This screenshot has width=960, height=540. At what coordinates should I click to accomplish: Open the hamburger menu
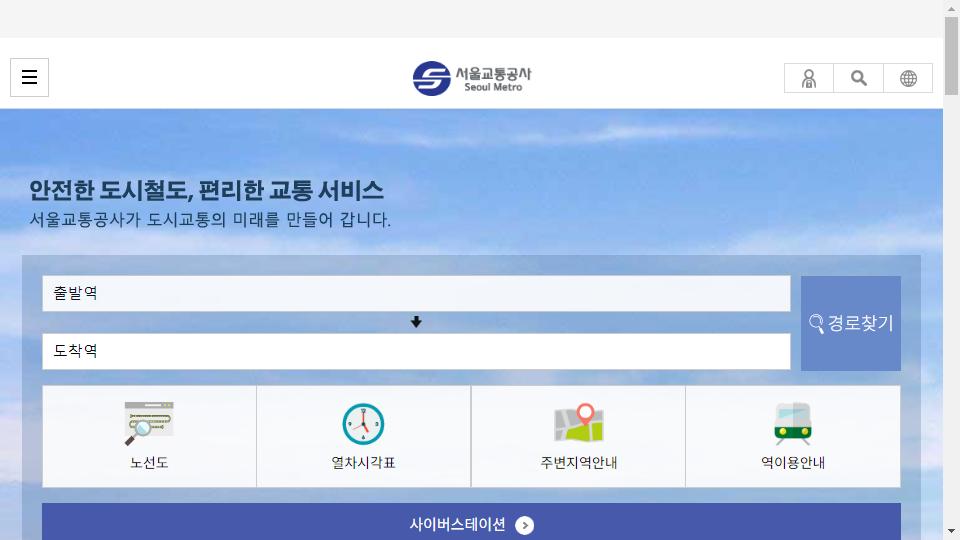(29, 77)
